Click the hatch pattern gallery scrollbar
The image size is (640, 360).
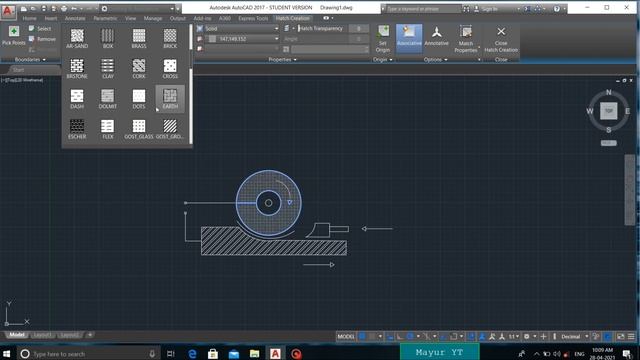[191, 84]
